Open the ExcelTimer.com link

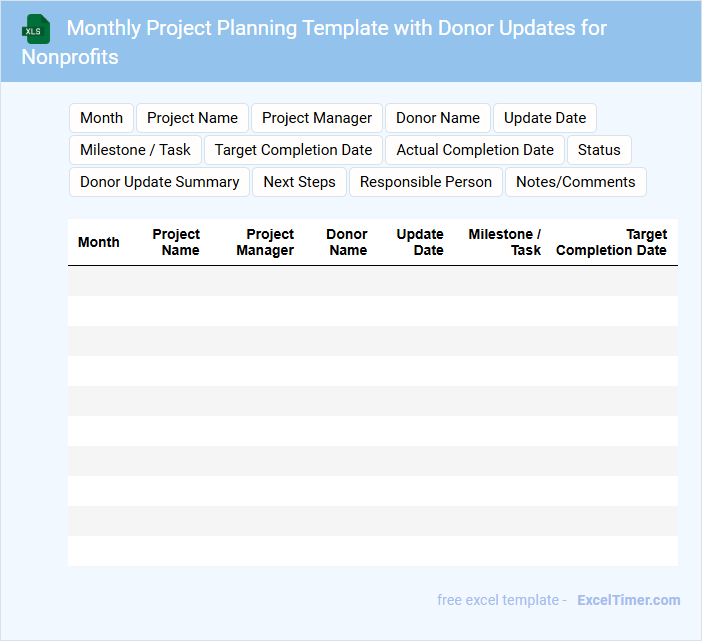(x=629, y=600)
